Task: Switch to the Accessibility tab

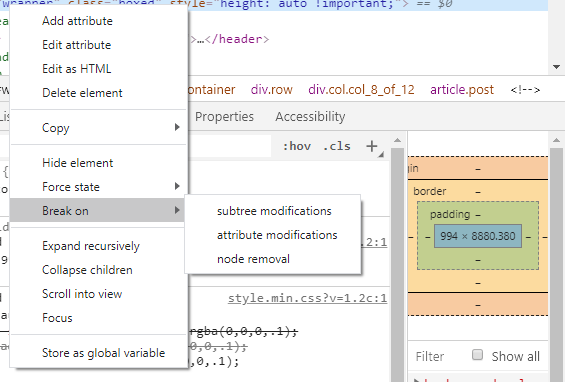Action: [x=310, y=117]
